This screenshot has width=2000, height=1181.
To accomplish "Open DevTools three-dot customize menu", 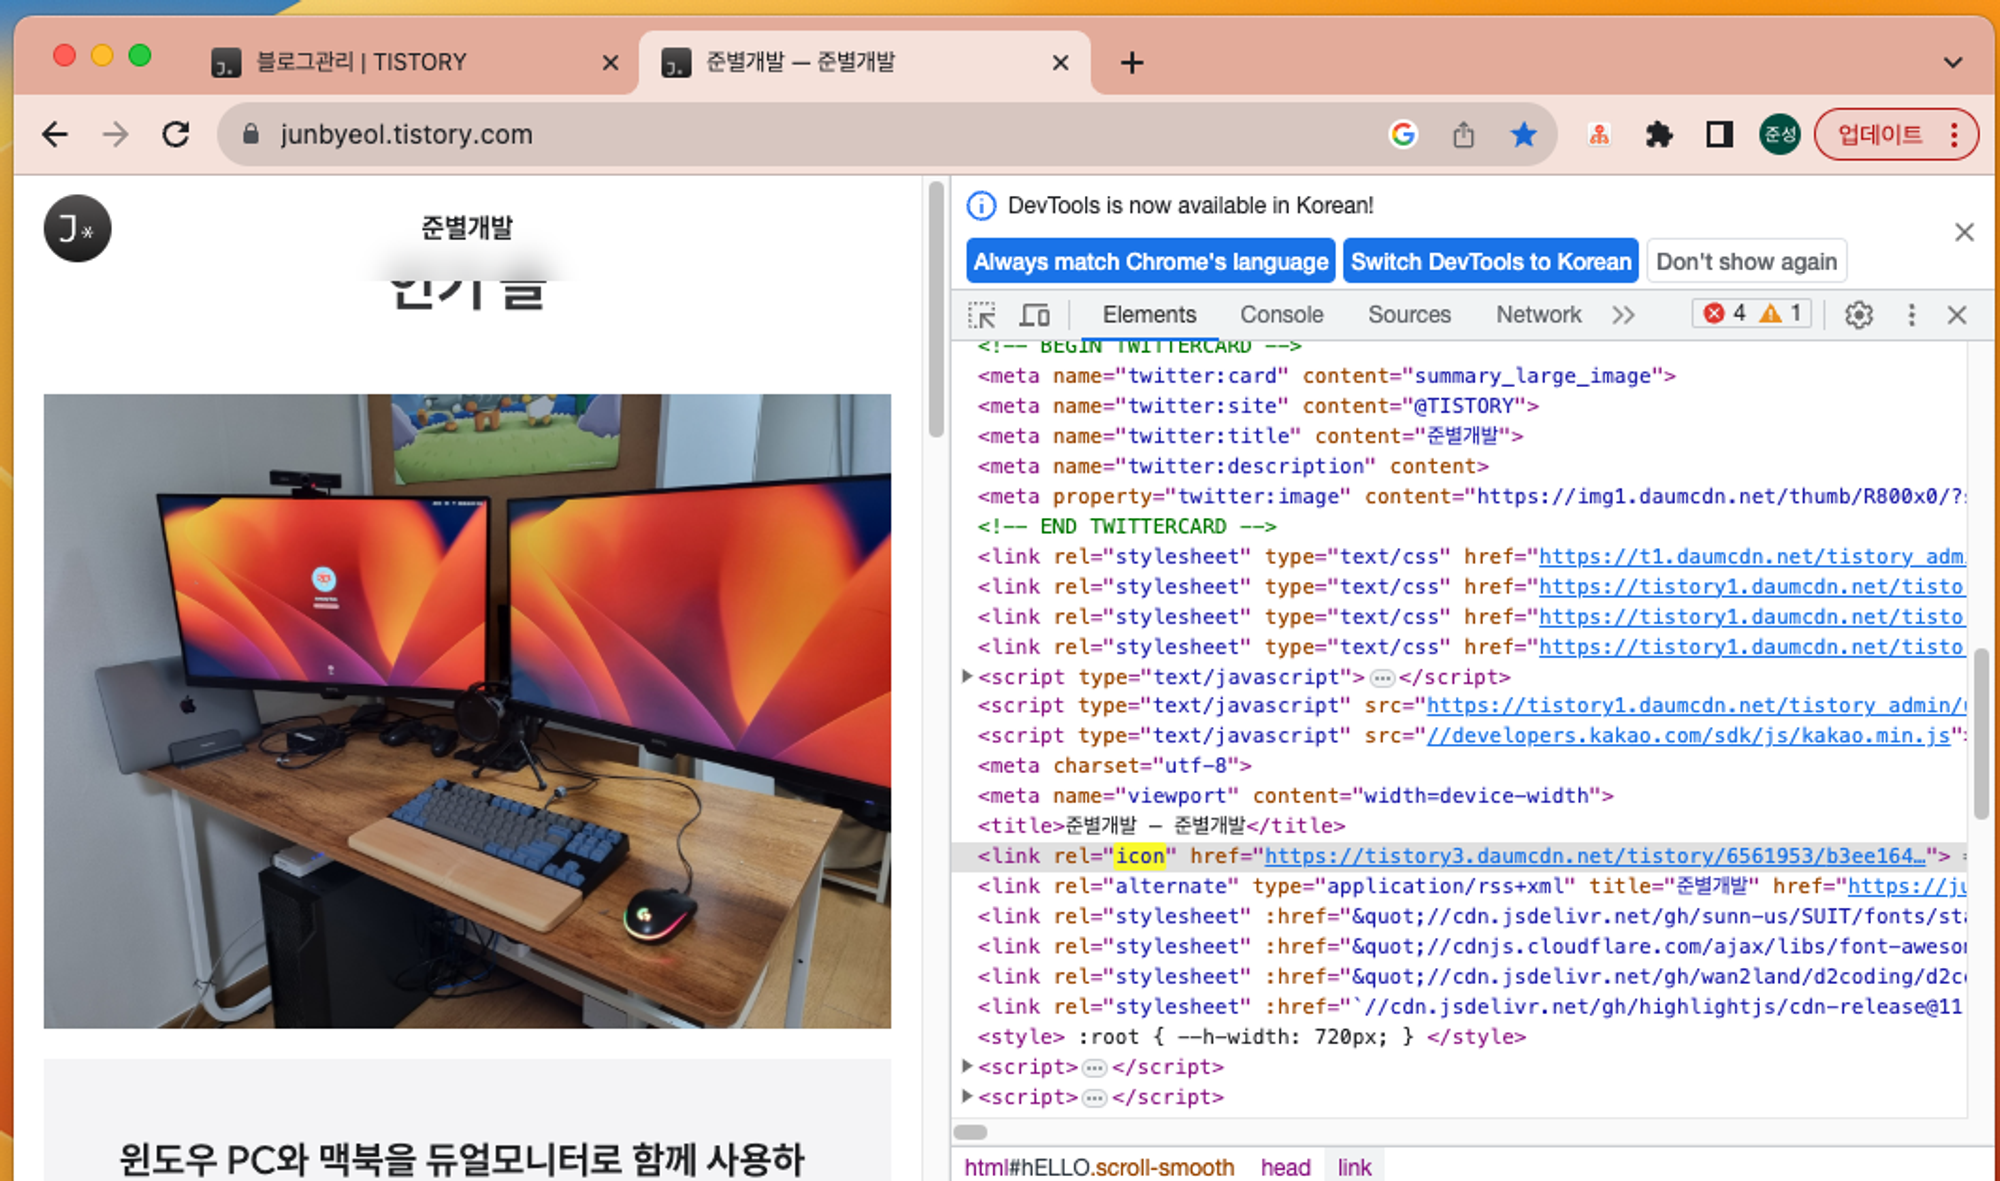I will pos(1911,315).
